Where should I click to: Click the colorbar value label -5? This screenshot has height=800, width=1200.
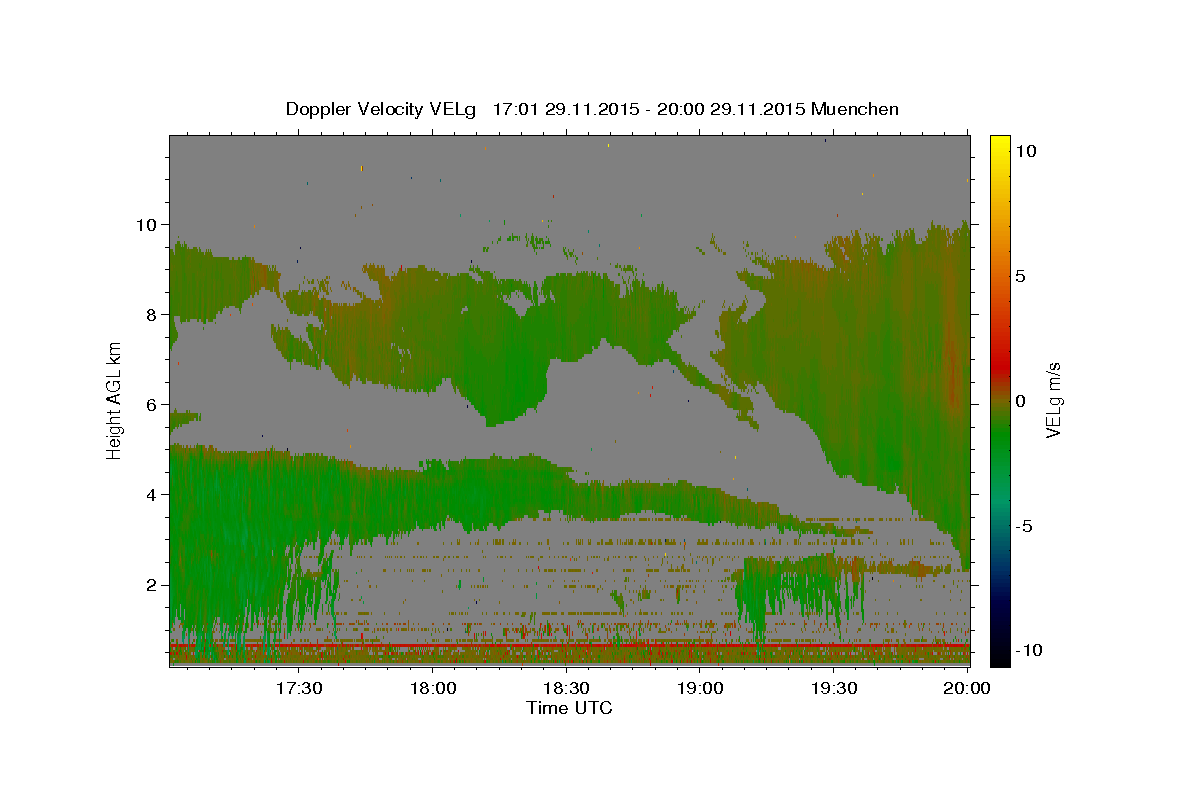[x=1024, y=525]
